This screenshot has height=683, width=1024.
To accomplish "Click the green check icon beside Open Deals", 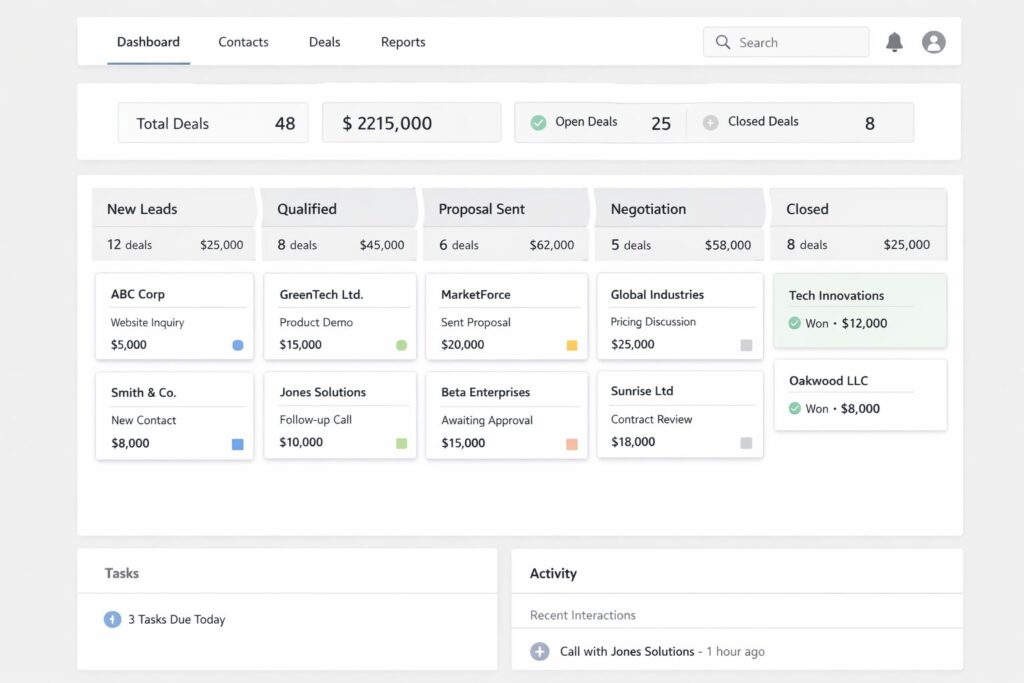I will tap(538, 122).
